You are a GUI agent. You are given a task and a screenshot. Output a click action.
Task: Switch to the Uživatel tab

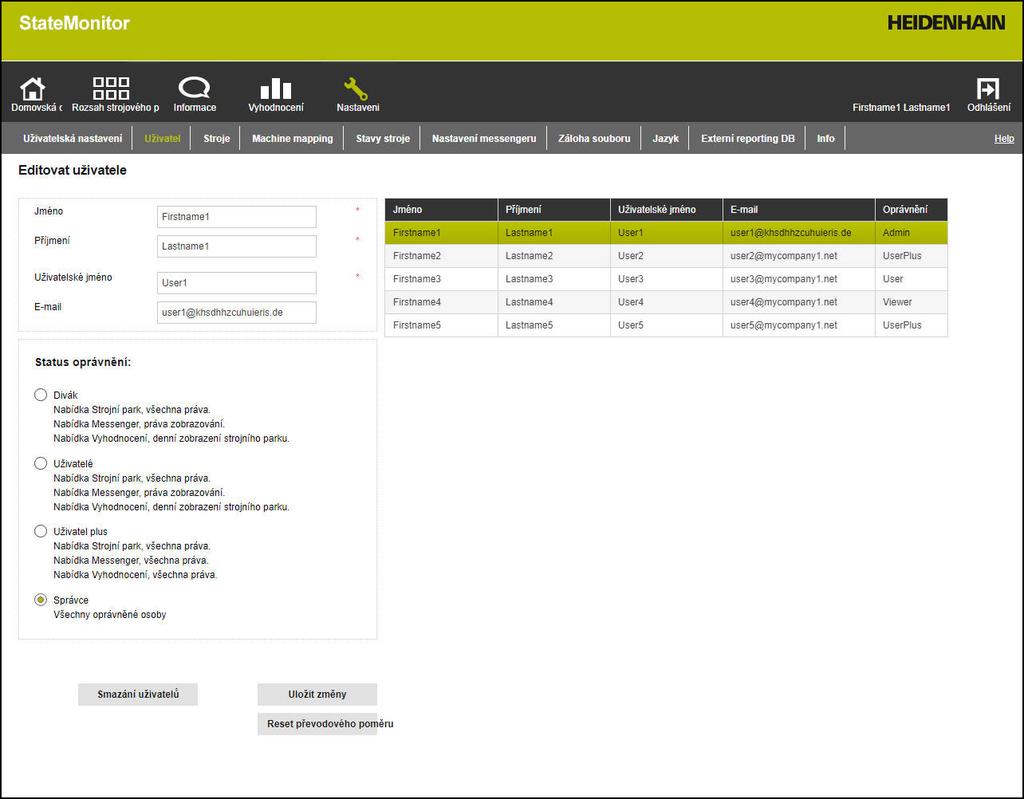[162, 139]
